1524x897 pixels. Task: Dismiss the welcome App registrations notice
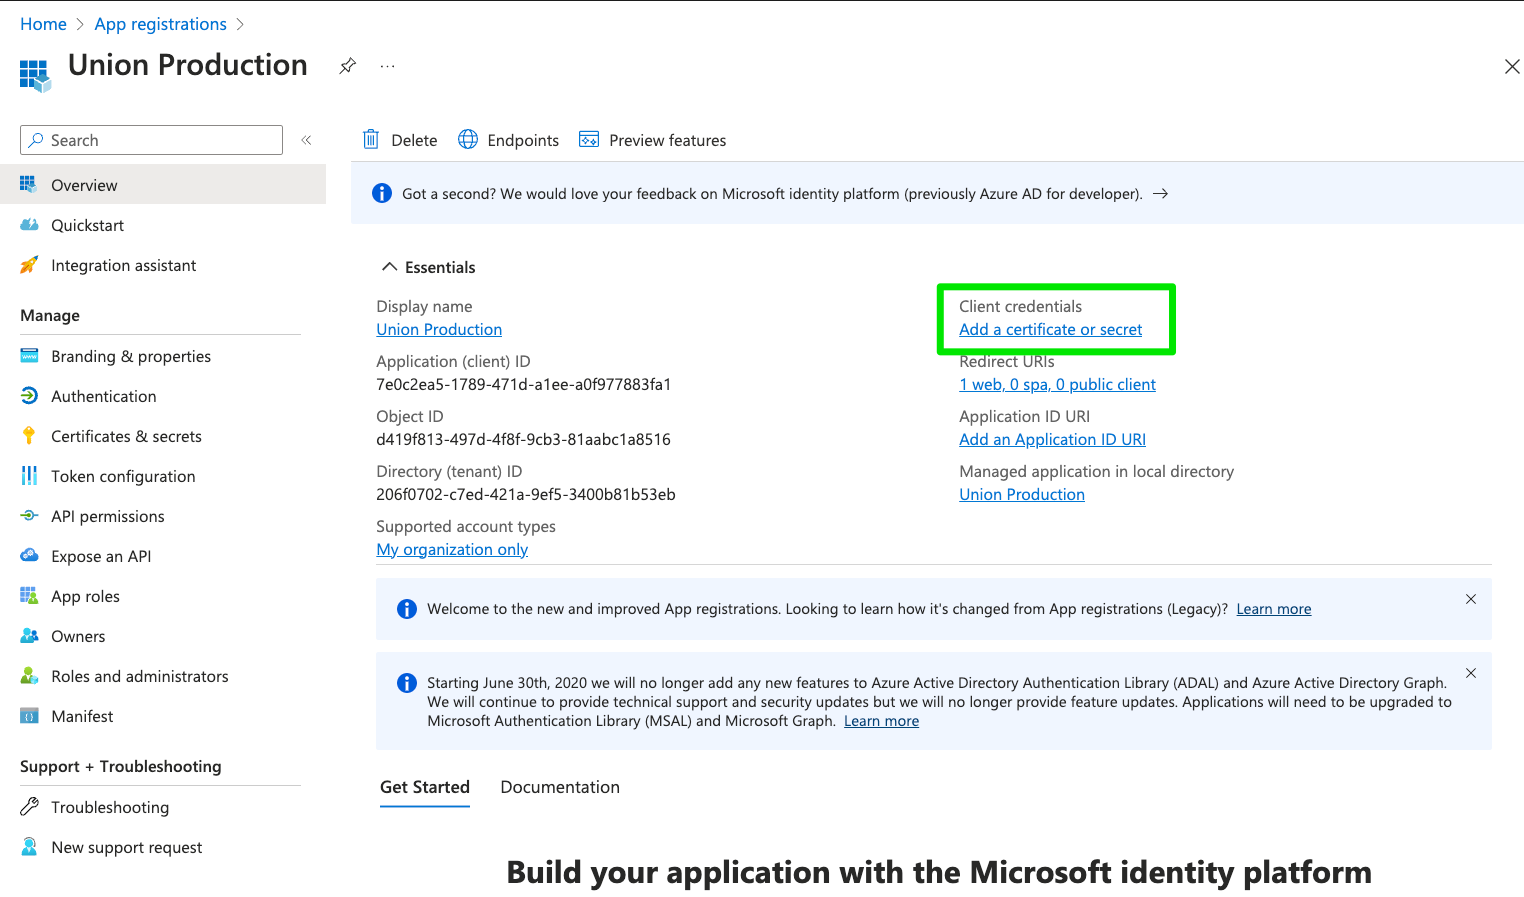1470,599
